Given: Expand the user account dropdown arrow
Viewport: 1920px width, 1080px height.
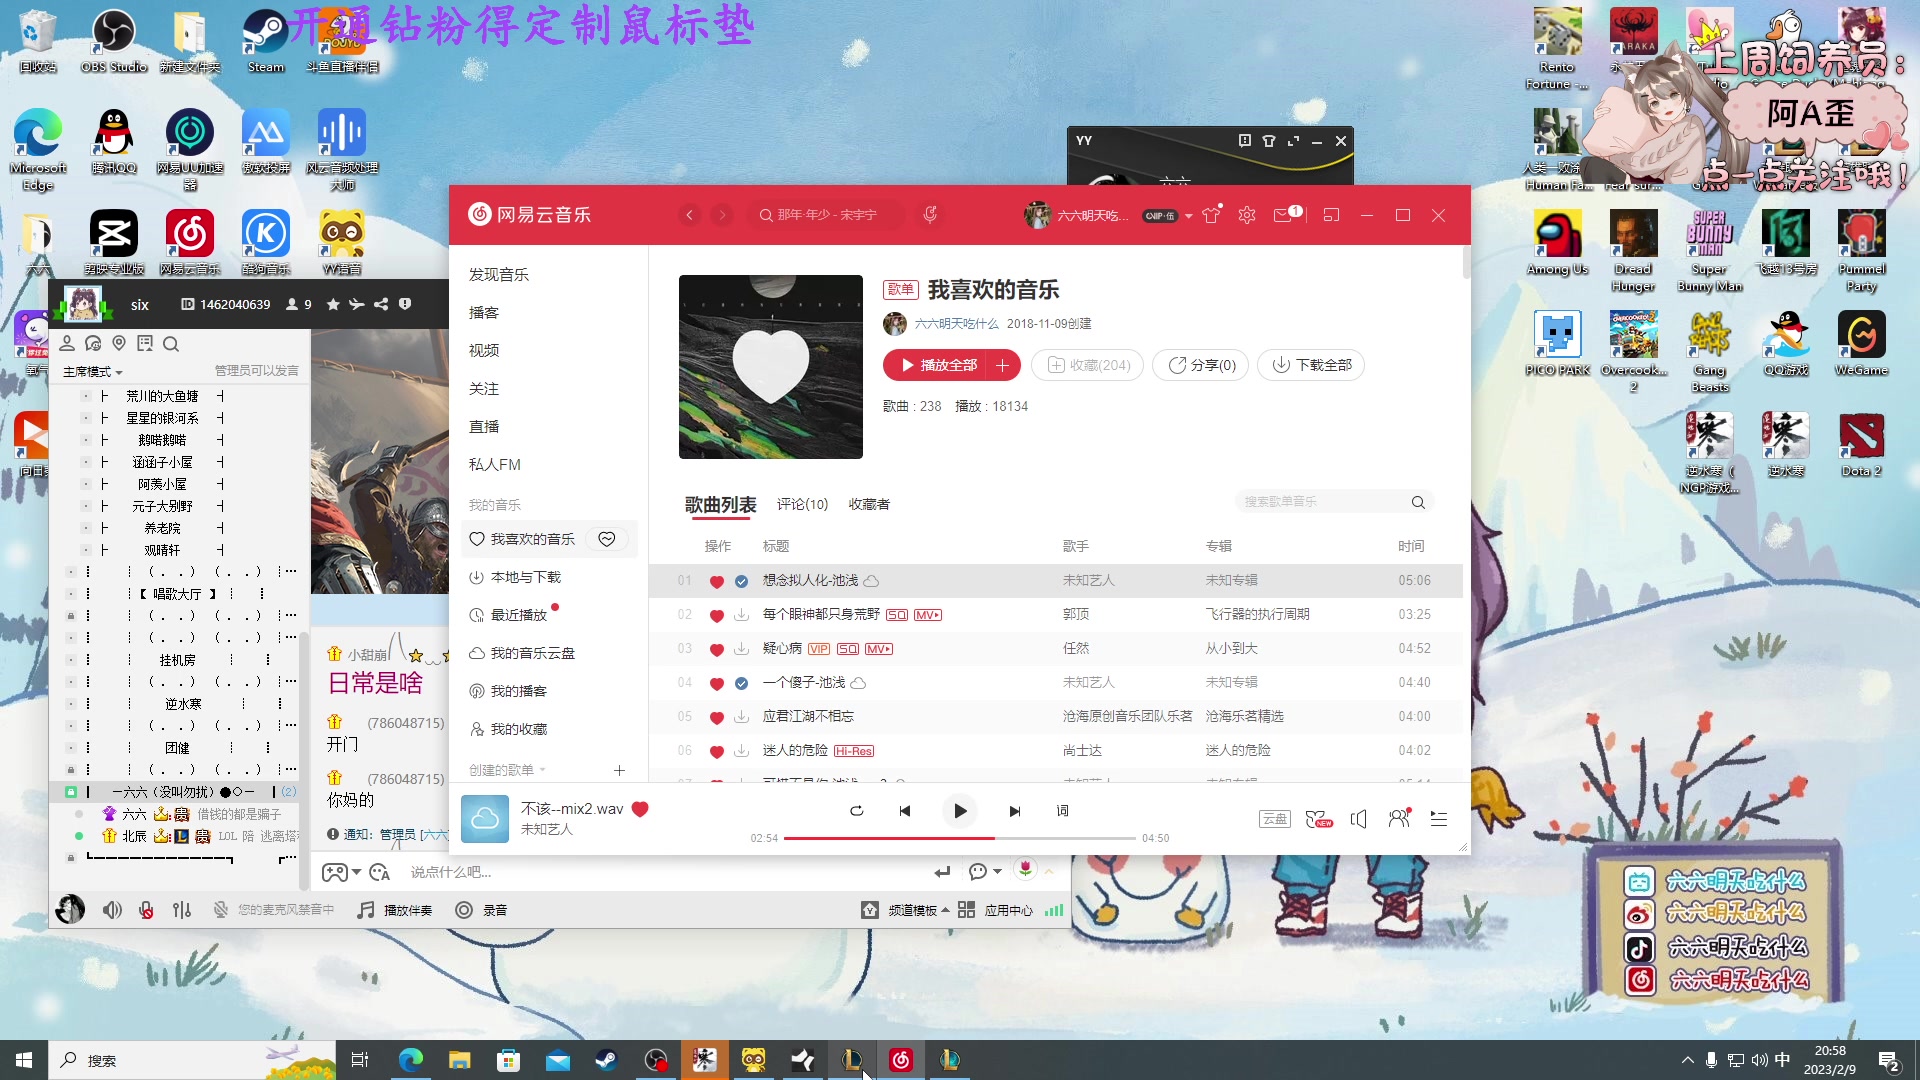Looking at the screenshot, I should (1188, 216).
